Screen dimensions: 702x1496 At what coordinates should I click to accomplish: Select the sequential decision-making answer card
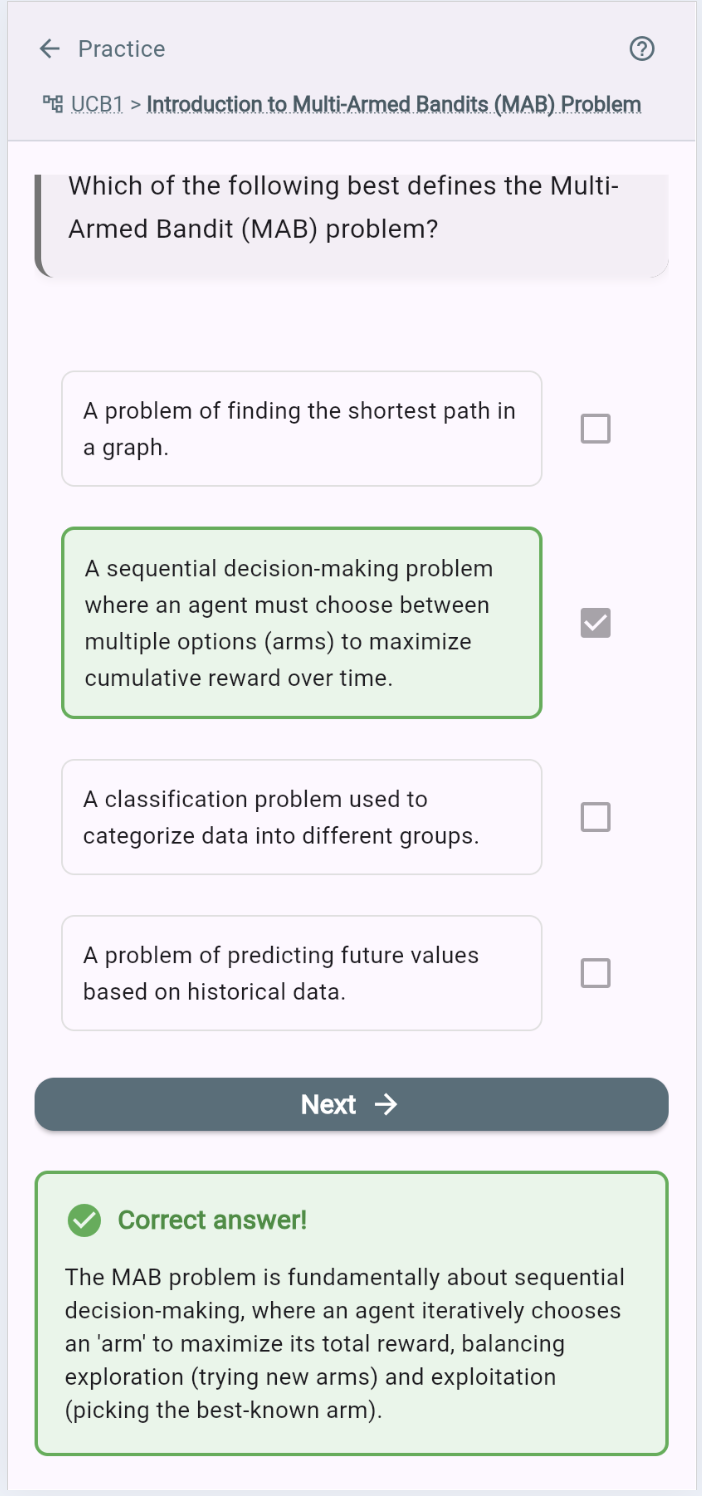(x=301, y=623)
